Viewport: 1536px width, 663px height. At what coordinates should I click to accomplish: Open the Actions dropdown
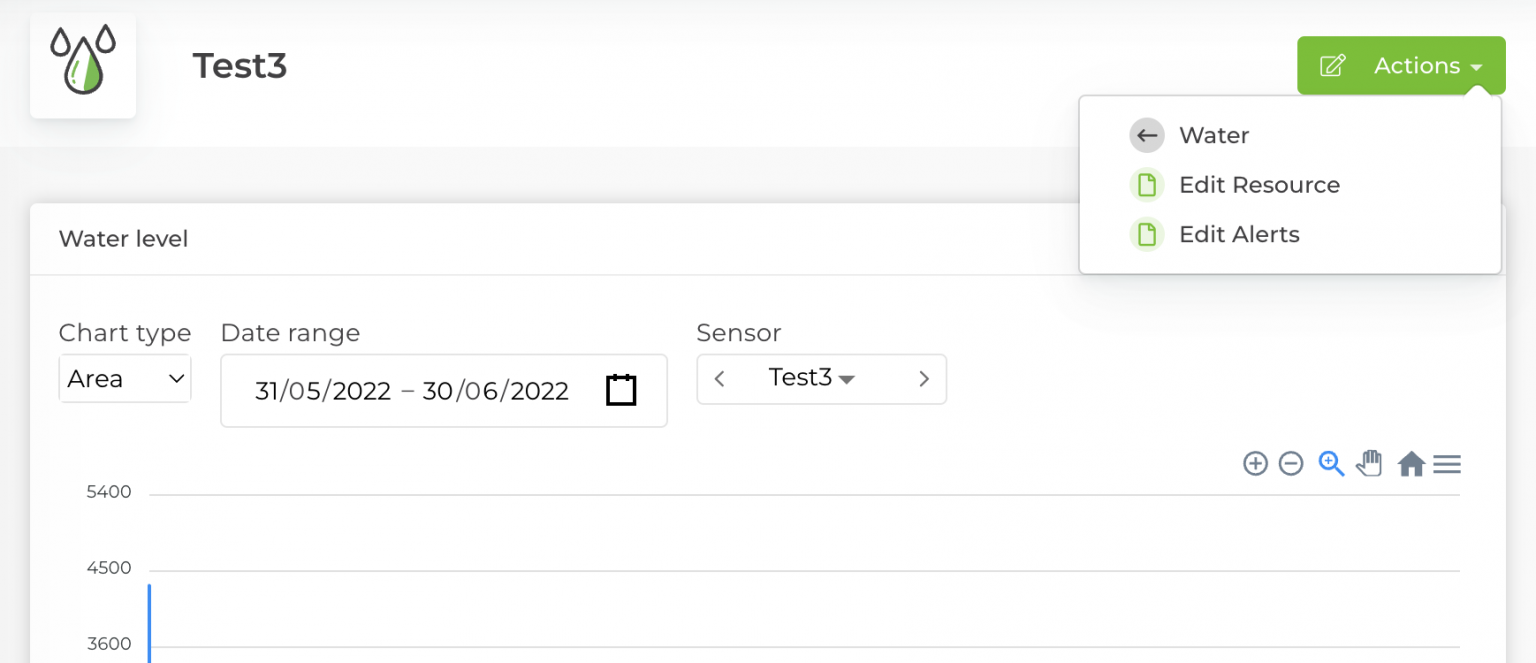point(1416,65)
